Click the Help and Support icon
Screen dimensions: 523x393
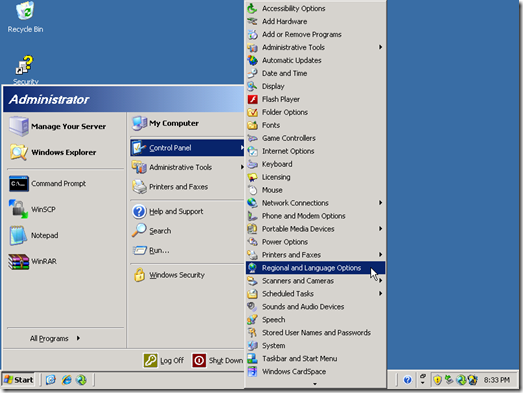[139, 211]
